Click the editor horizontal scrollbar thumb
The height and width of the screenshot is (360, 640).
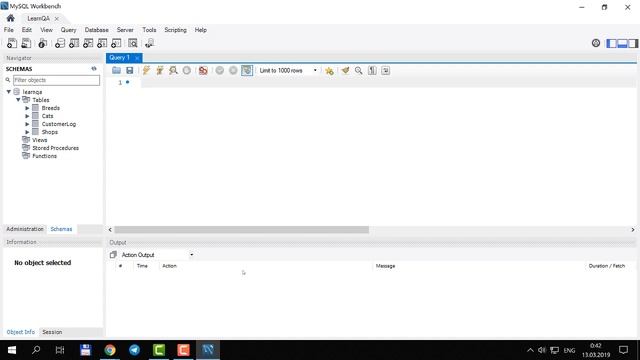242,230
